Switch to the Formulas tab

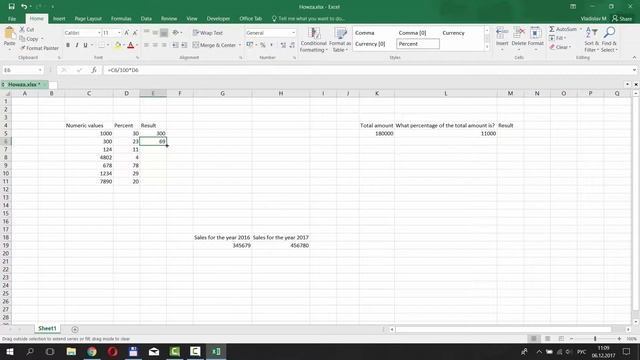[x=121, y=19]
